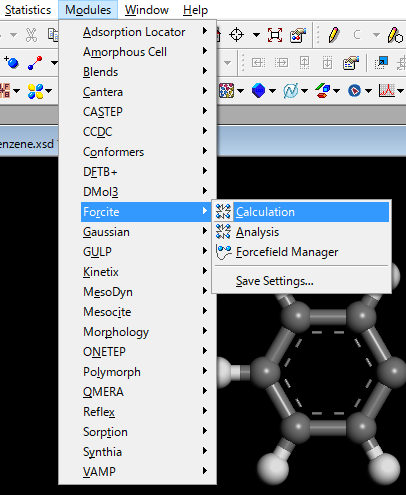Close the open Modules menu
Screen dimensions: 406x495
(x=88, y=10)
